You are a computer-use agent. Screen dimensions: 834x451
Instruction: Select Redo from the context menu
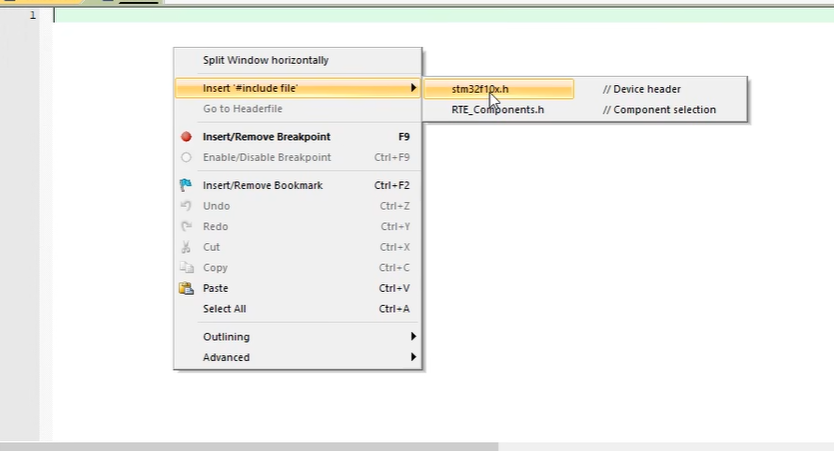pos(298,227)
